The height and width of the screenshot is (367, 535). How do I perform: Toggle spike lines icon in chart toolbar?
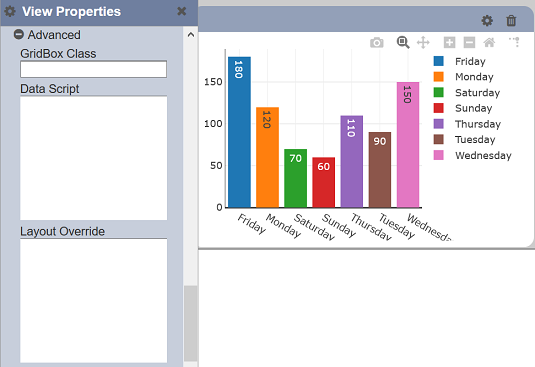[515, 42]
